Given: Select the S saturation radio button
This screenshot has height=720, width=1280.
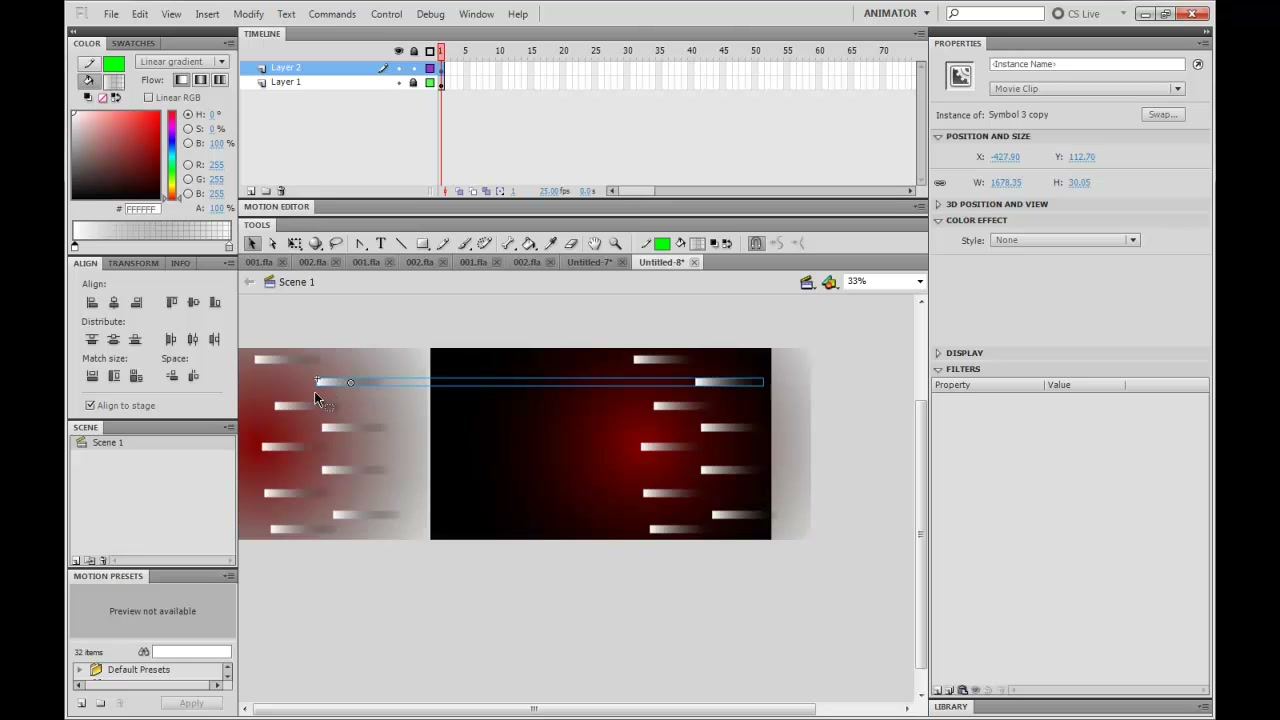Looking at the screenshot, I should 188,129.
